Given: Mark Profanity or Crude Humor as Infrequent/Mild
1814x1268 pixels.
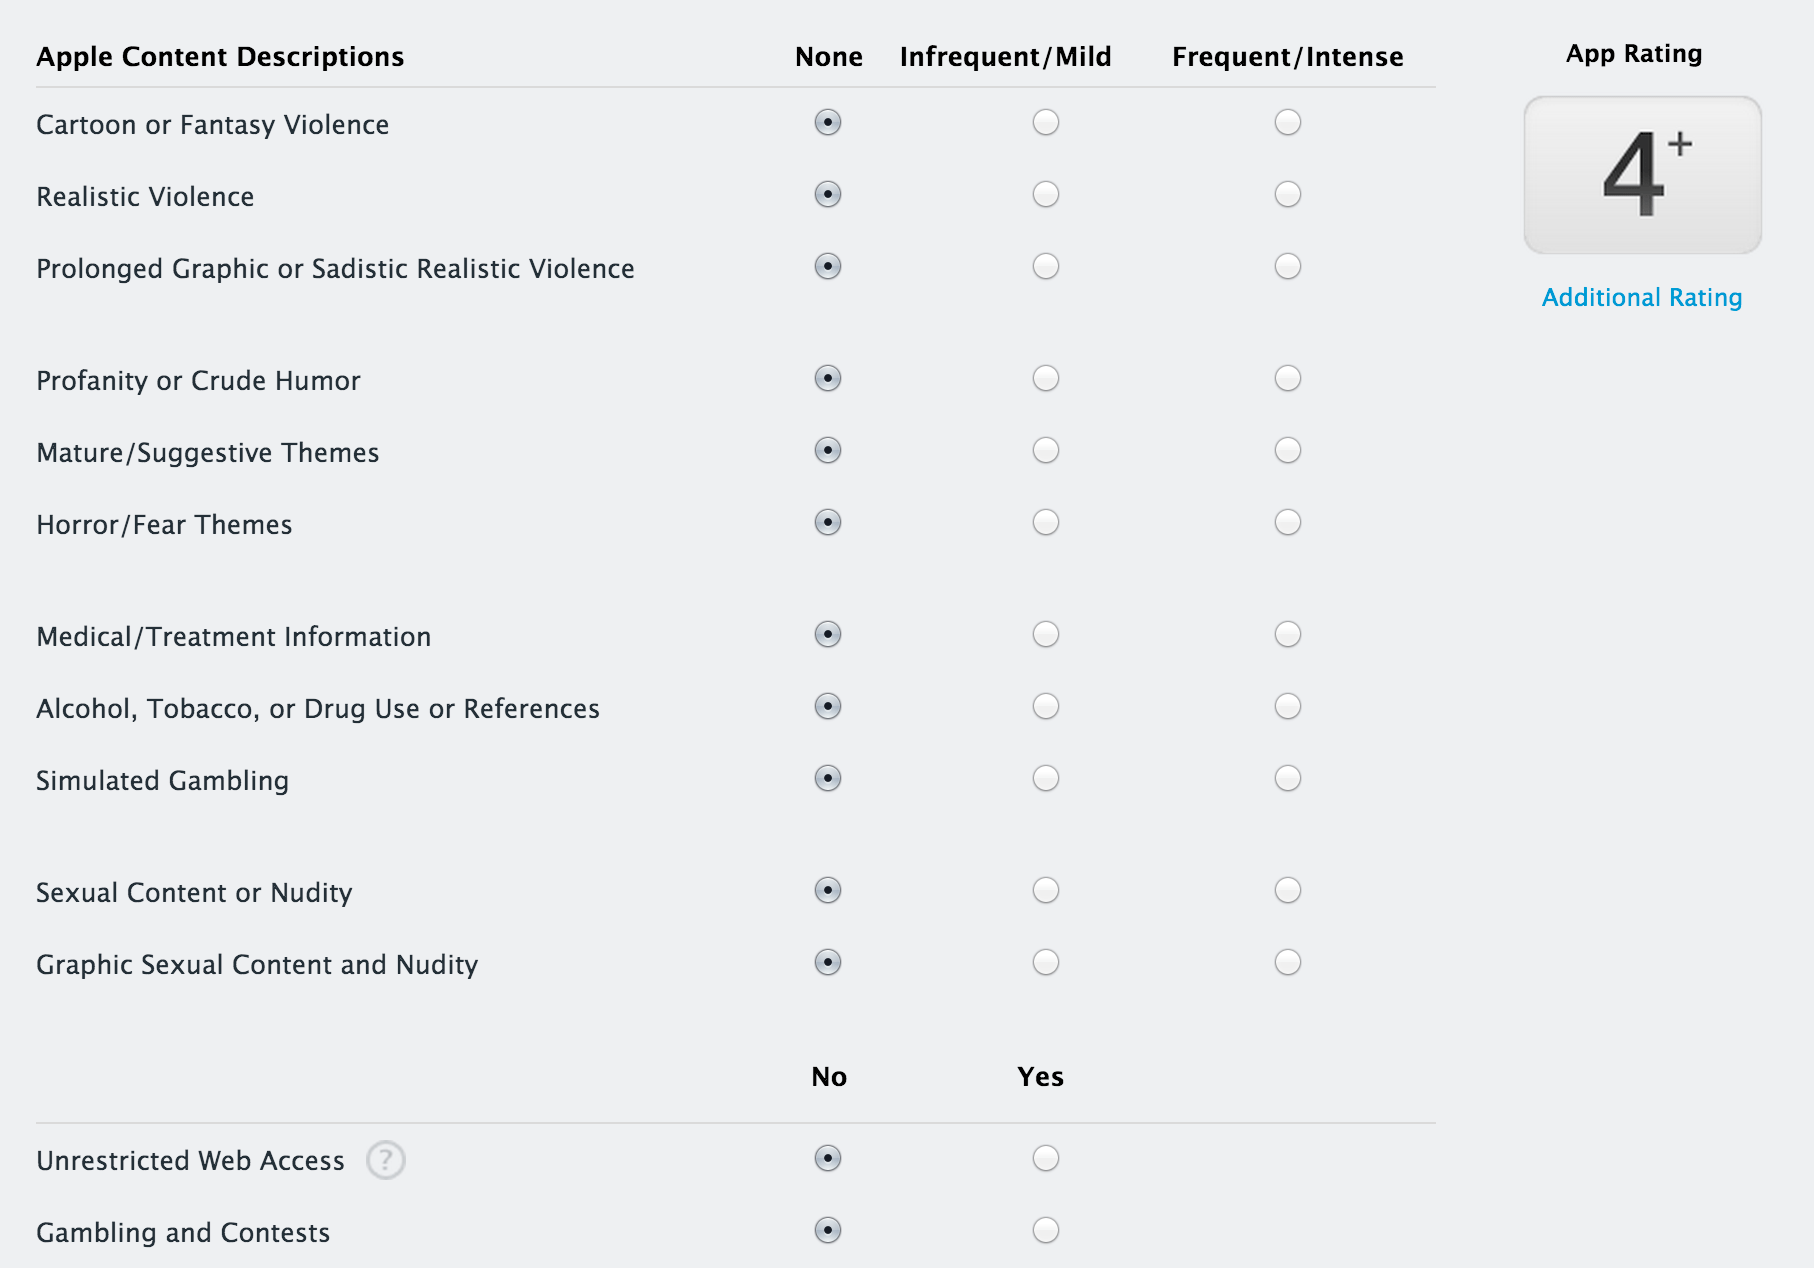Looking at the screenshot, I should click(x=1045, y=378).
